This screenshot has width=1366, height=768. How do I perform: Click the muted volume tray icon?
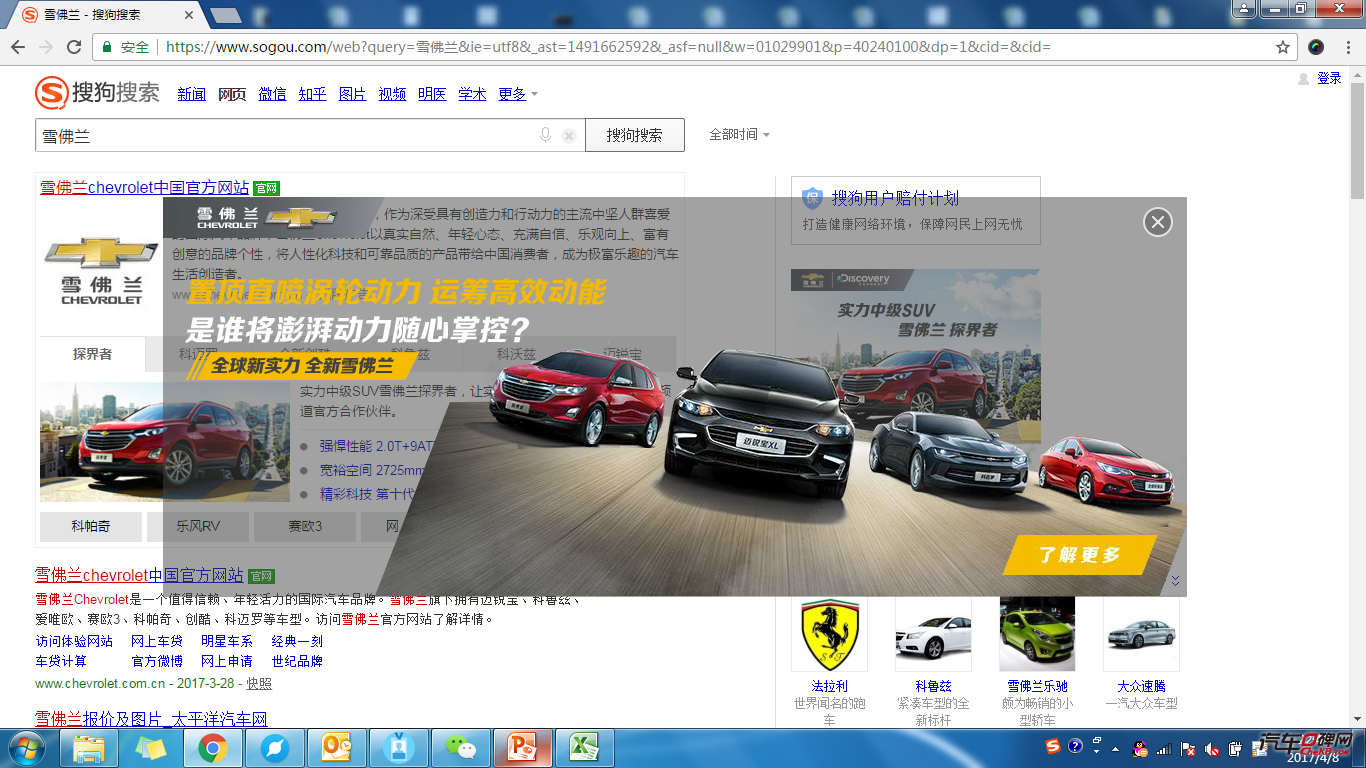coord(1212,748)
